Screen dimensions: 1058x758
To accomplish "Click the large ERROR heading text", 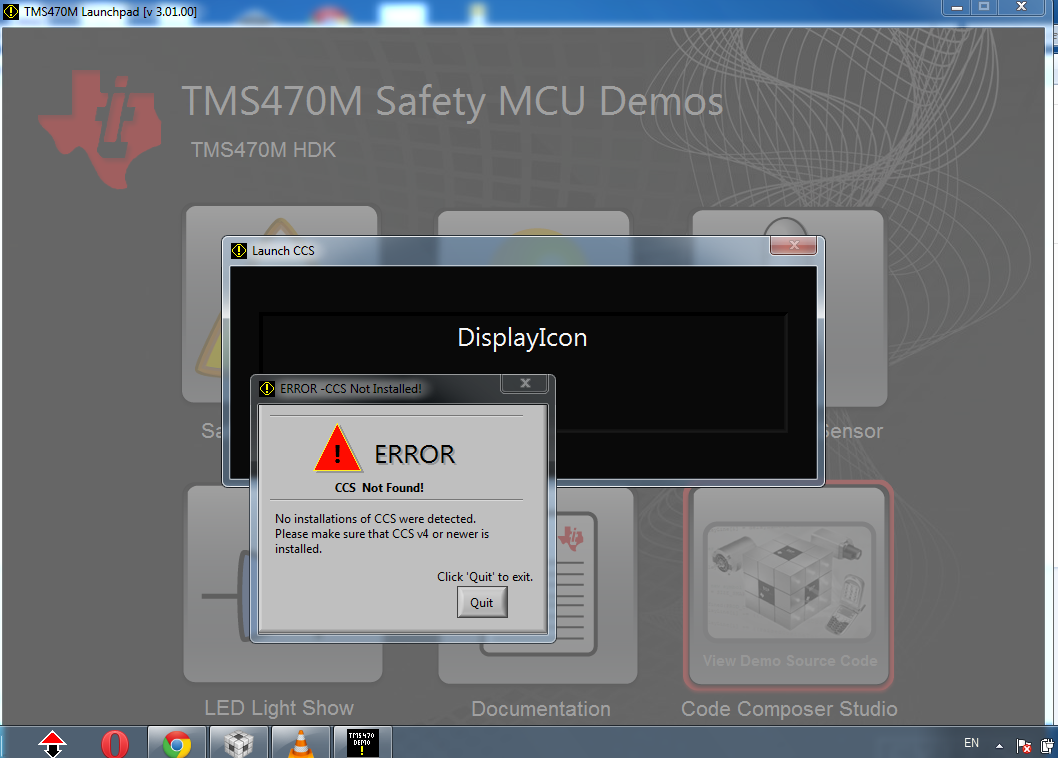I will tap(415, 454).
